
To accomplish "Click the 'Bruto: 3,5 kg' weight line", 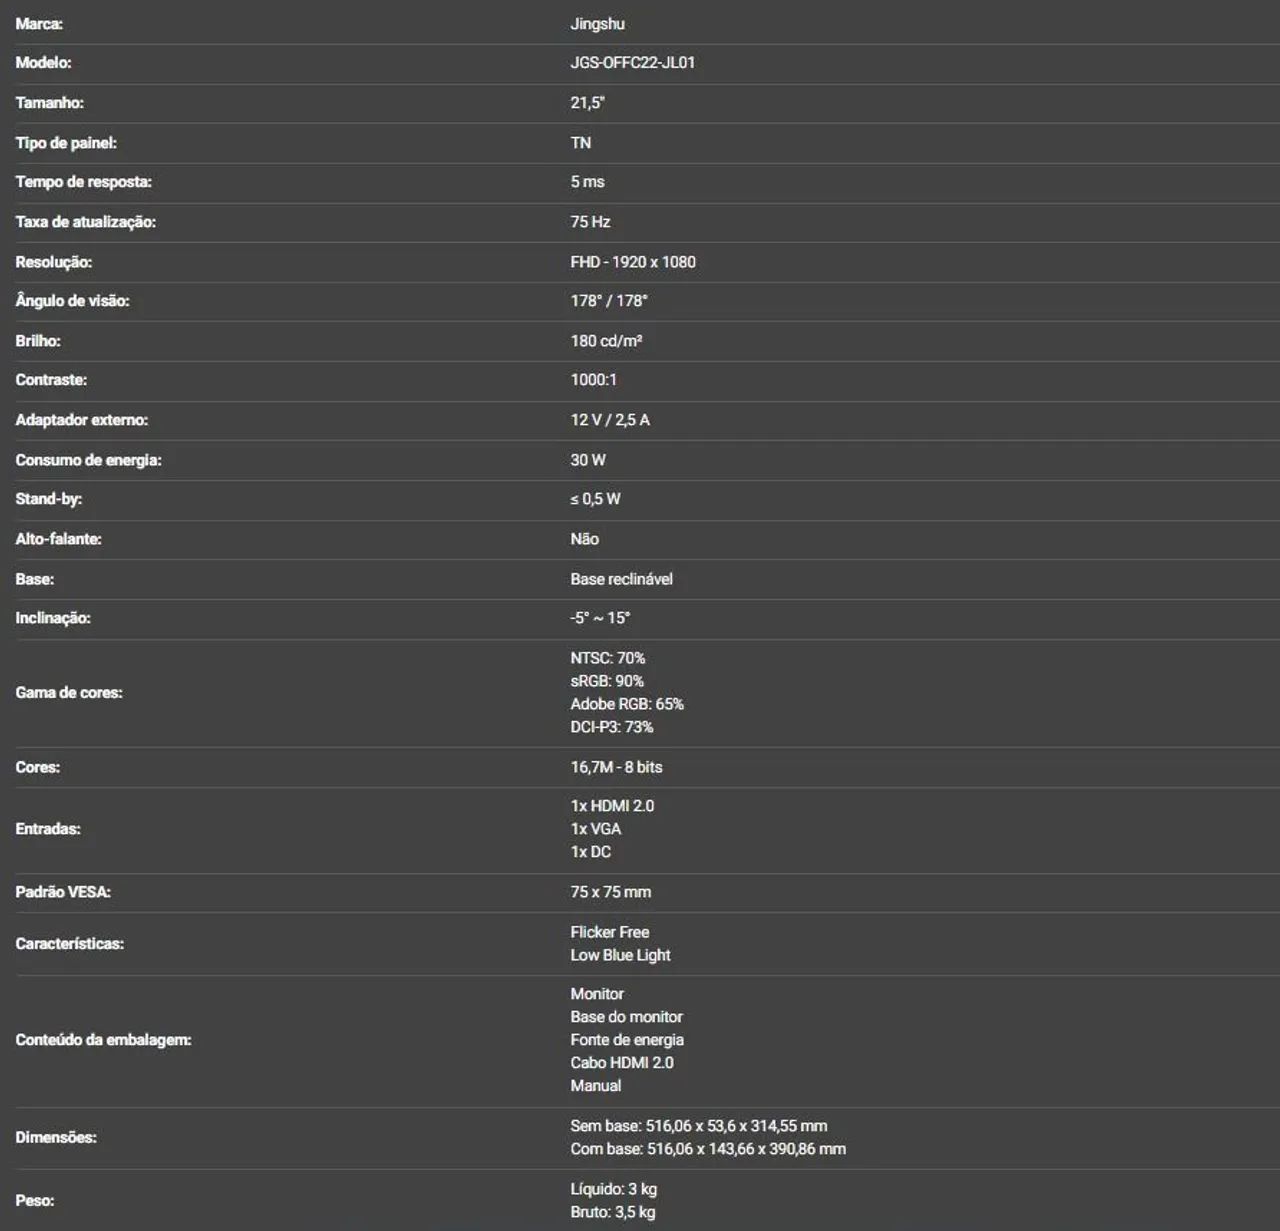I will coord(613,1212).
